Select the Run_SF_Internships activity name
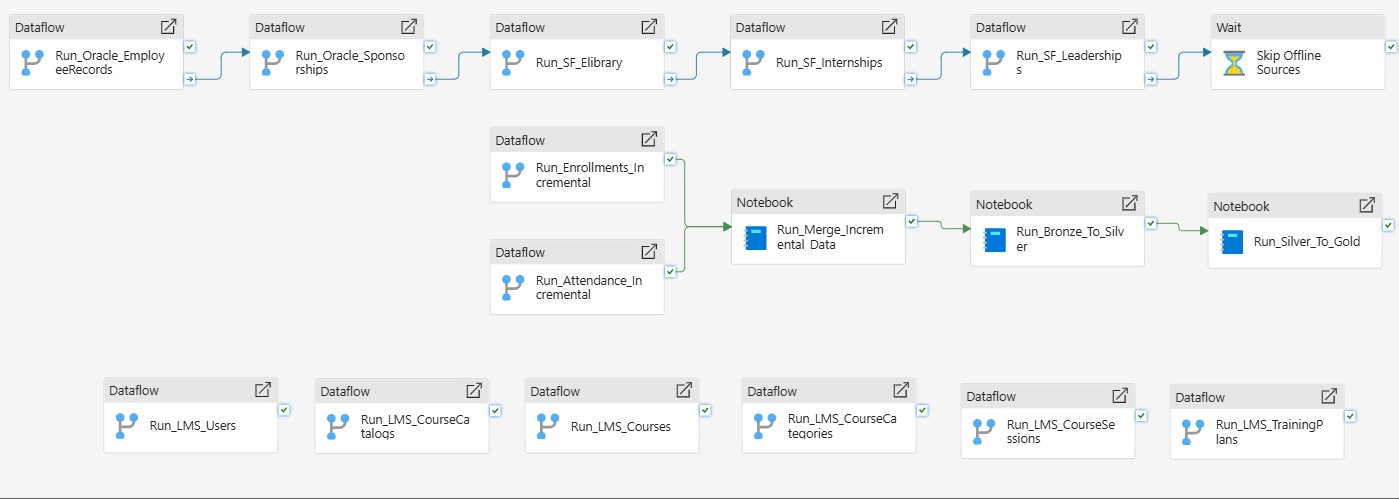1399x499 pixels. point(829,63)
